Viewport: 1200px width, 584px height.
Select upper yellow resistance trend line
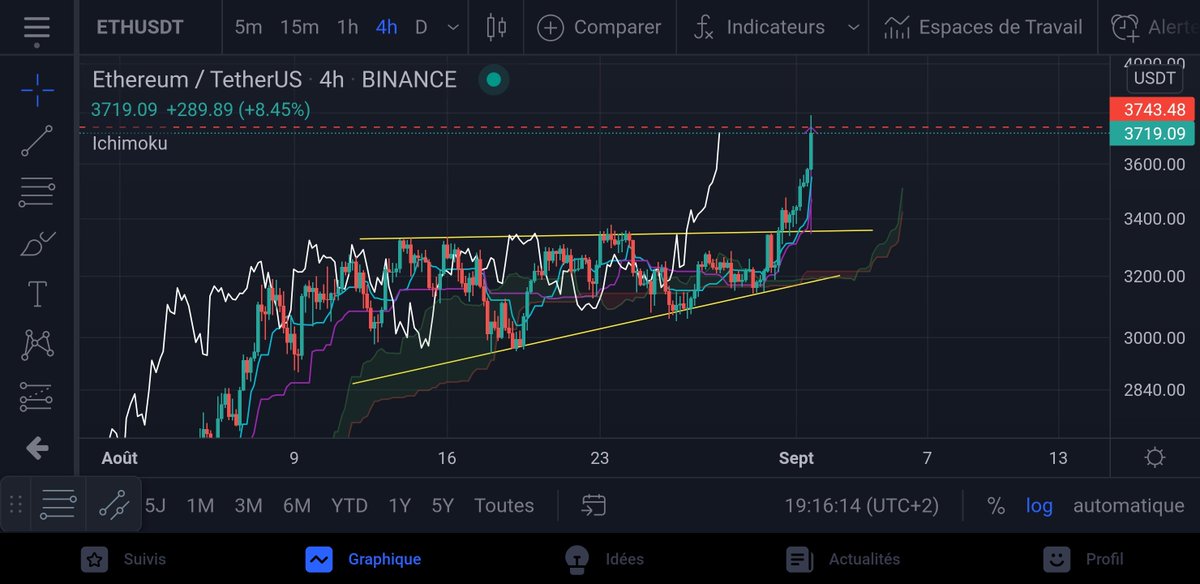click(615, 234)
